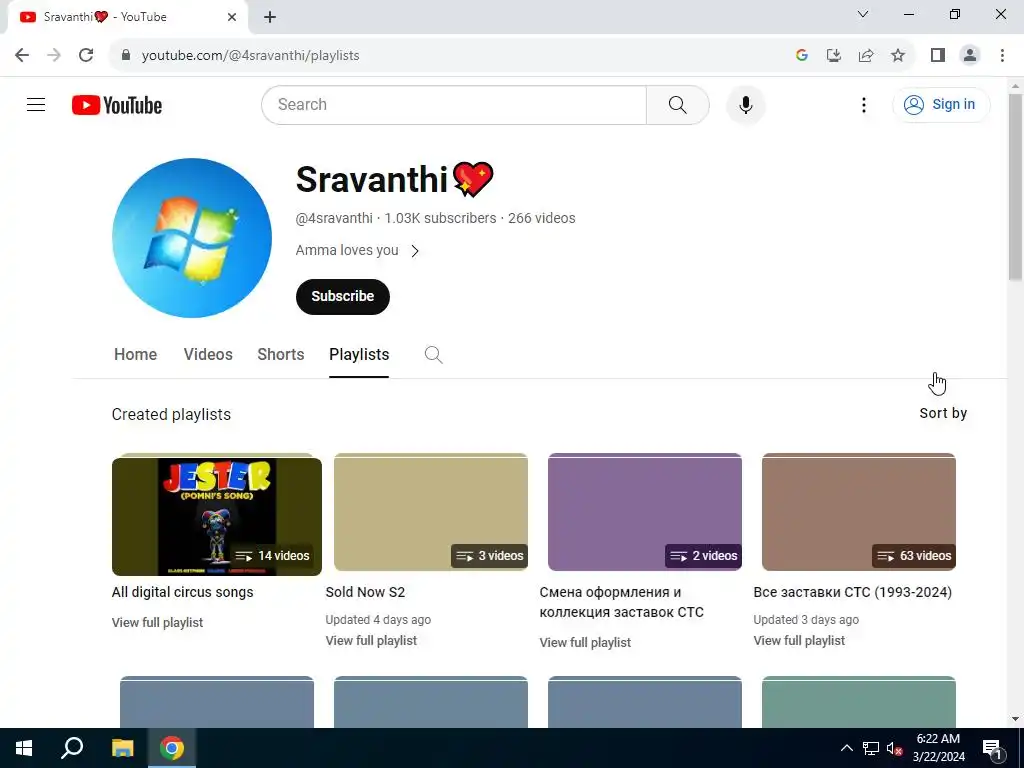Click the channel avatar image
The height and width of the screenshot is (768, 1024).
click(192, 238)
